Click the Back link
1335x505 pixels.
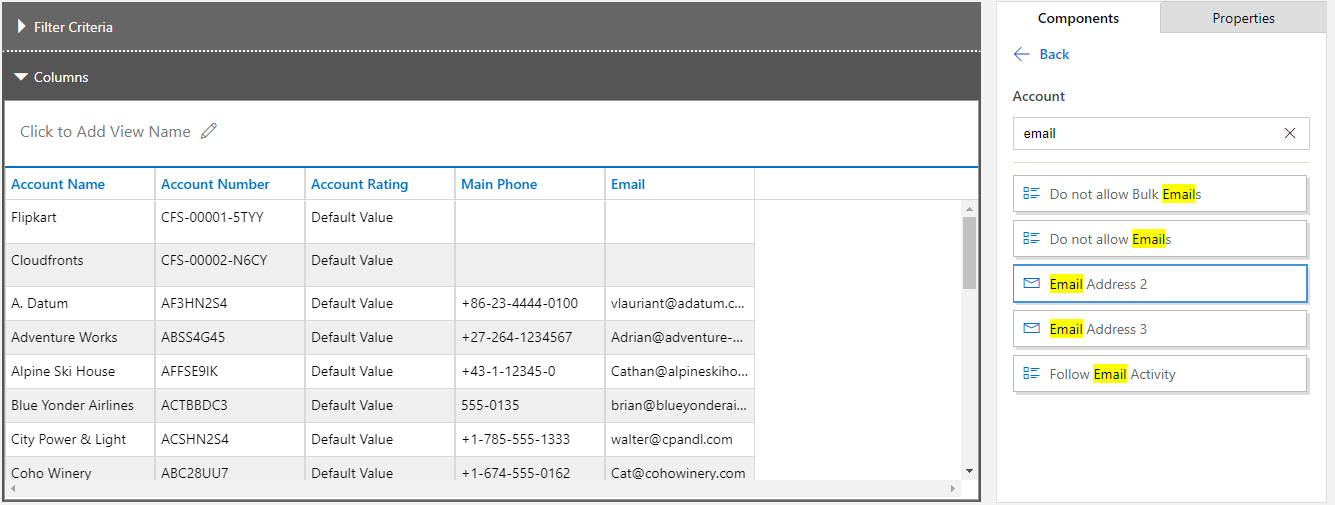1054,54
